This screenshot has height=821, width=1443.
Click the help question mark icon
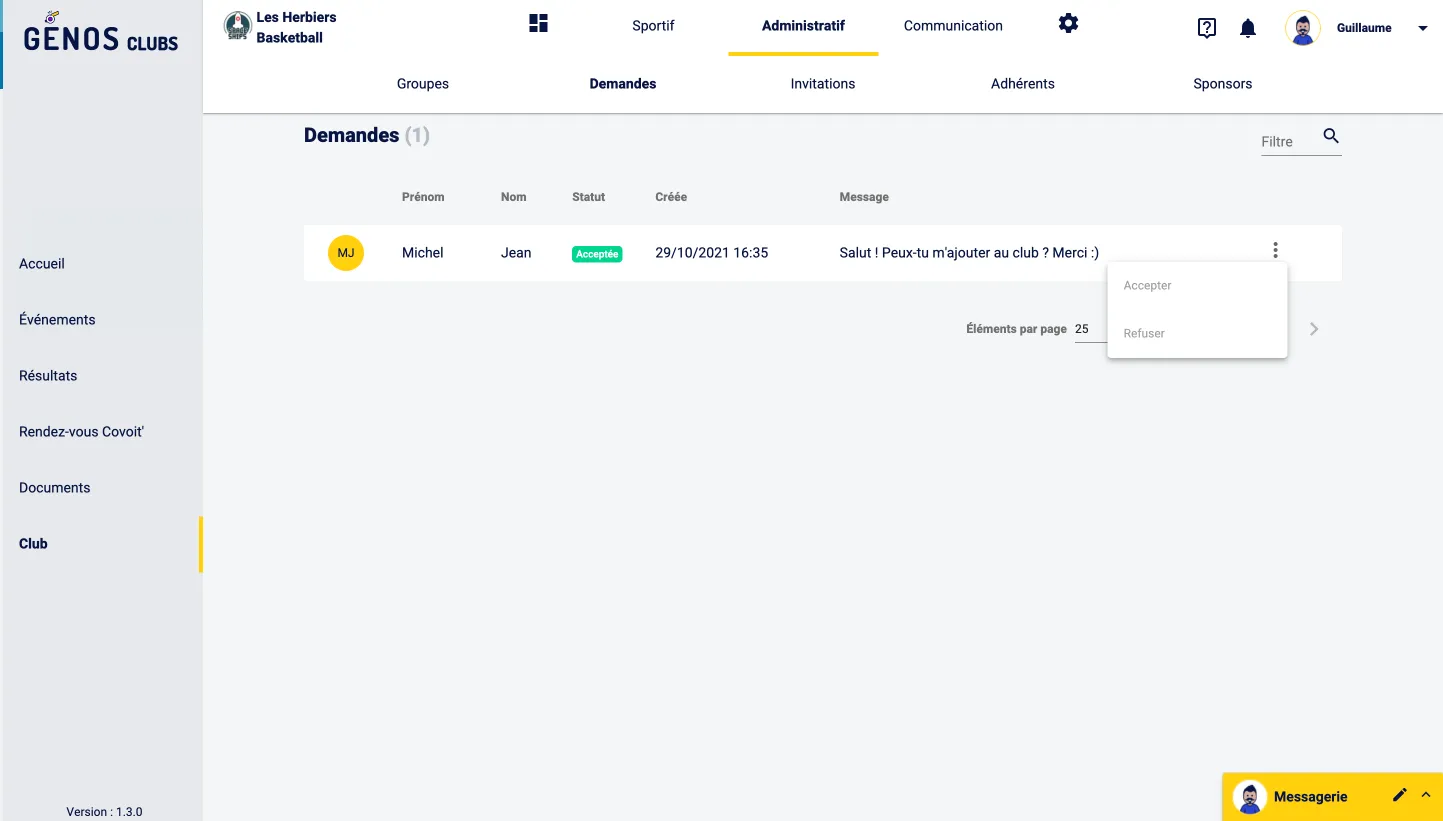pos(1206,28)
